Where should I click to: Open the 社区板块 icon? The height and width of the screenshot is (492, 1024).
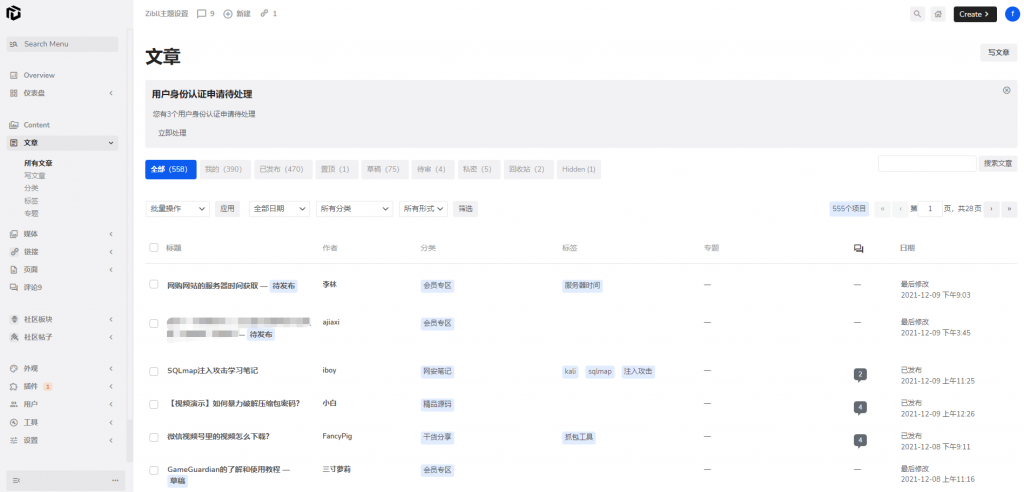14,320
